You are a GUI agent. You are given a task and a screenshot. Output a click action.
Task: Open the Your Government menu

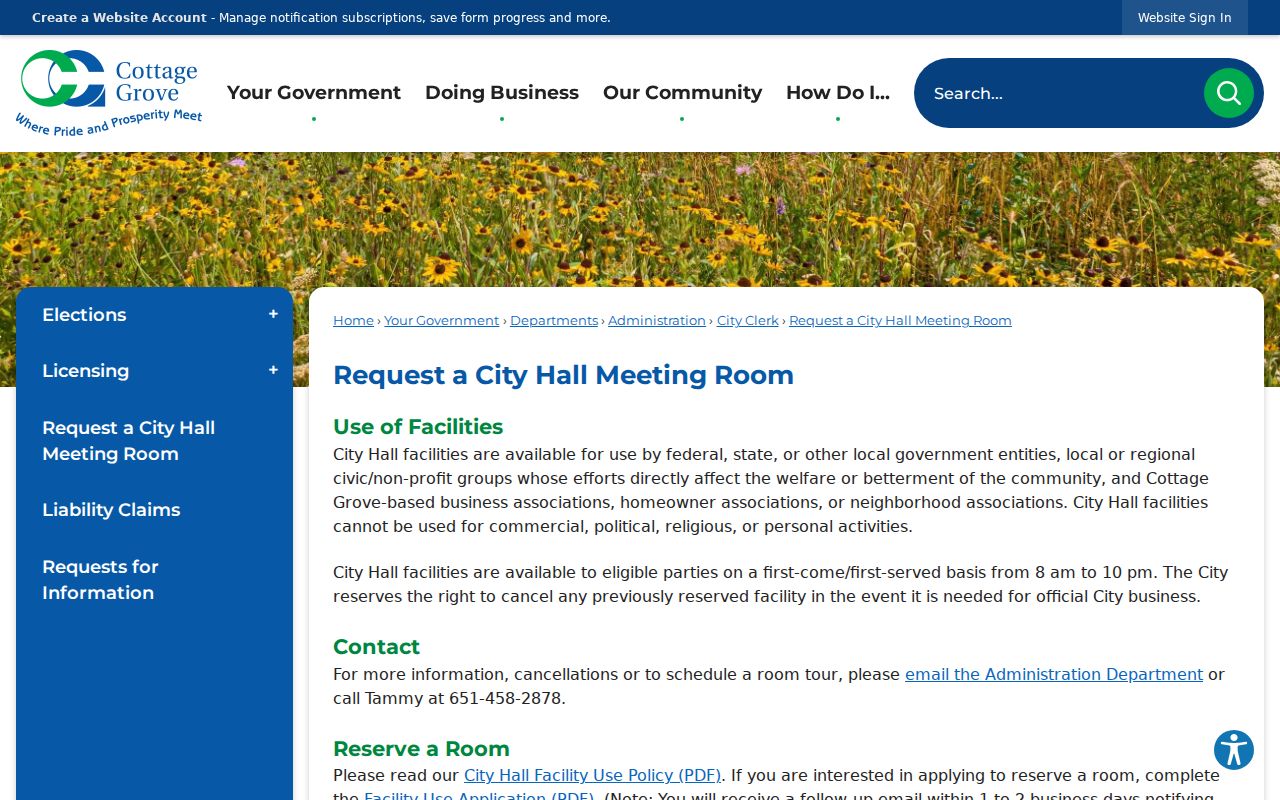(x=314, y=93)
